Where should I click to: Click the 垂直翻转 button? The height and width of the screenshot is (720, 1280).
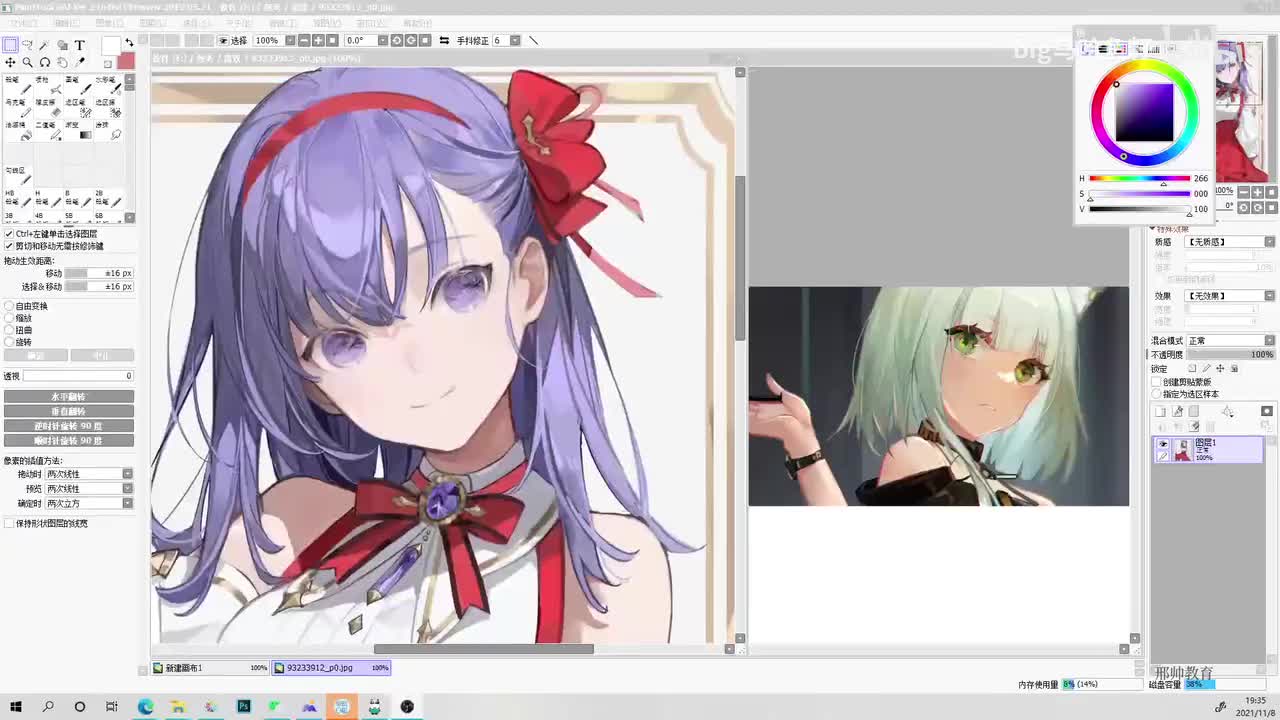pyautogui.click(x=69, y=411)
